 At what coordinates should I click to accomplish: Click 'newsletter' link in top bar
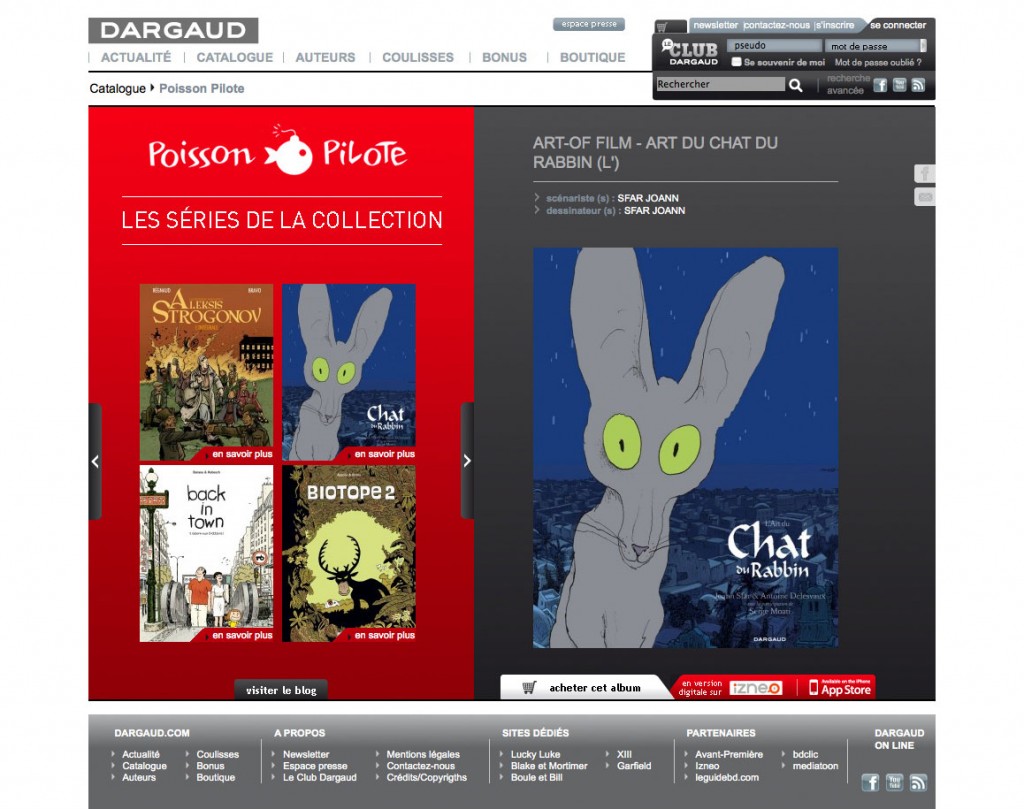tap(715, 25)
